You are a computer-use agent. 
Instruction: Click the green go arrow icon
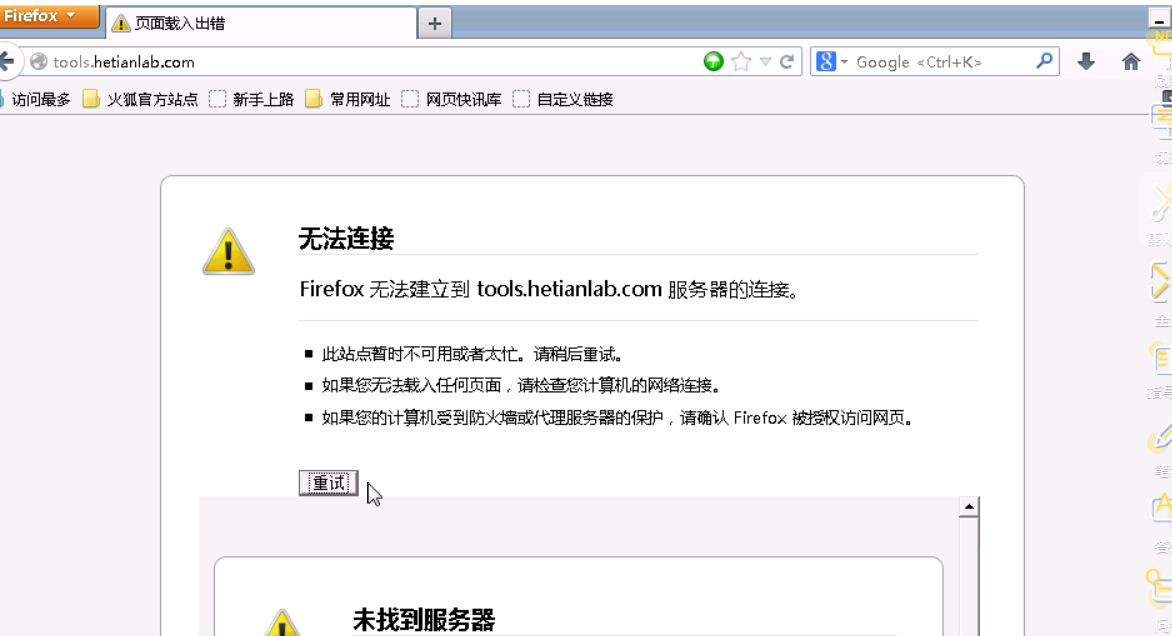coord(714,61)
